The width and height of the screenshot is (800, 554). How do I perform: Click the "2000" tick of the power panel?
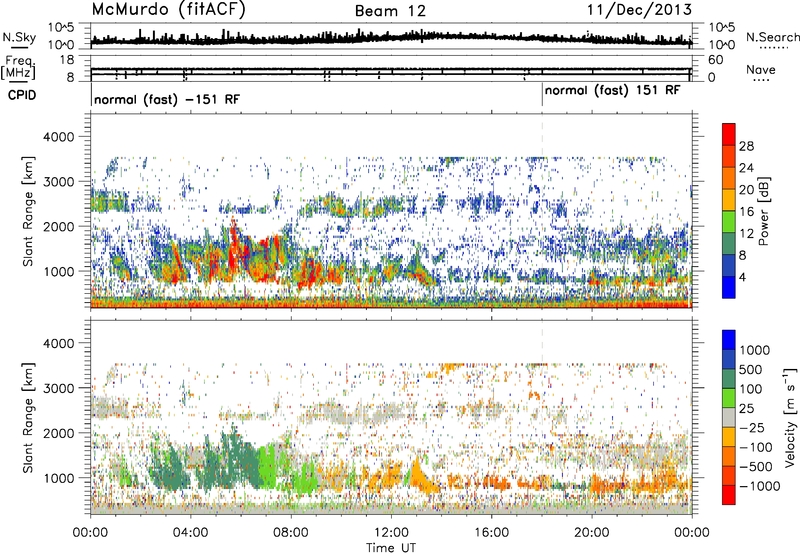pyautogui.click(x=58, y=226)
